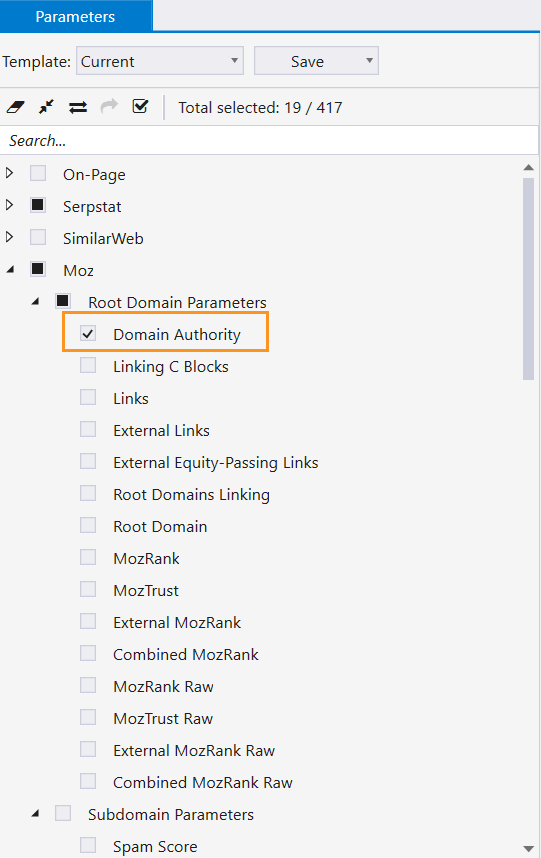541x858 pixels.
Task: Select the MozTrust Raw label
Action: pos(163,718)
